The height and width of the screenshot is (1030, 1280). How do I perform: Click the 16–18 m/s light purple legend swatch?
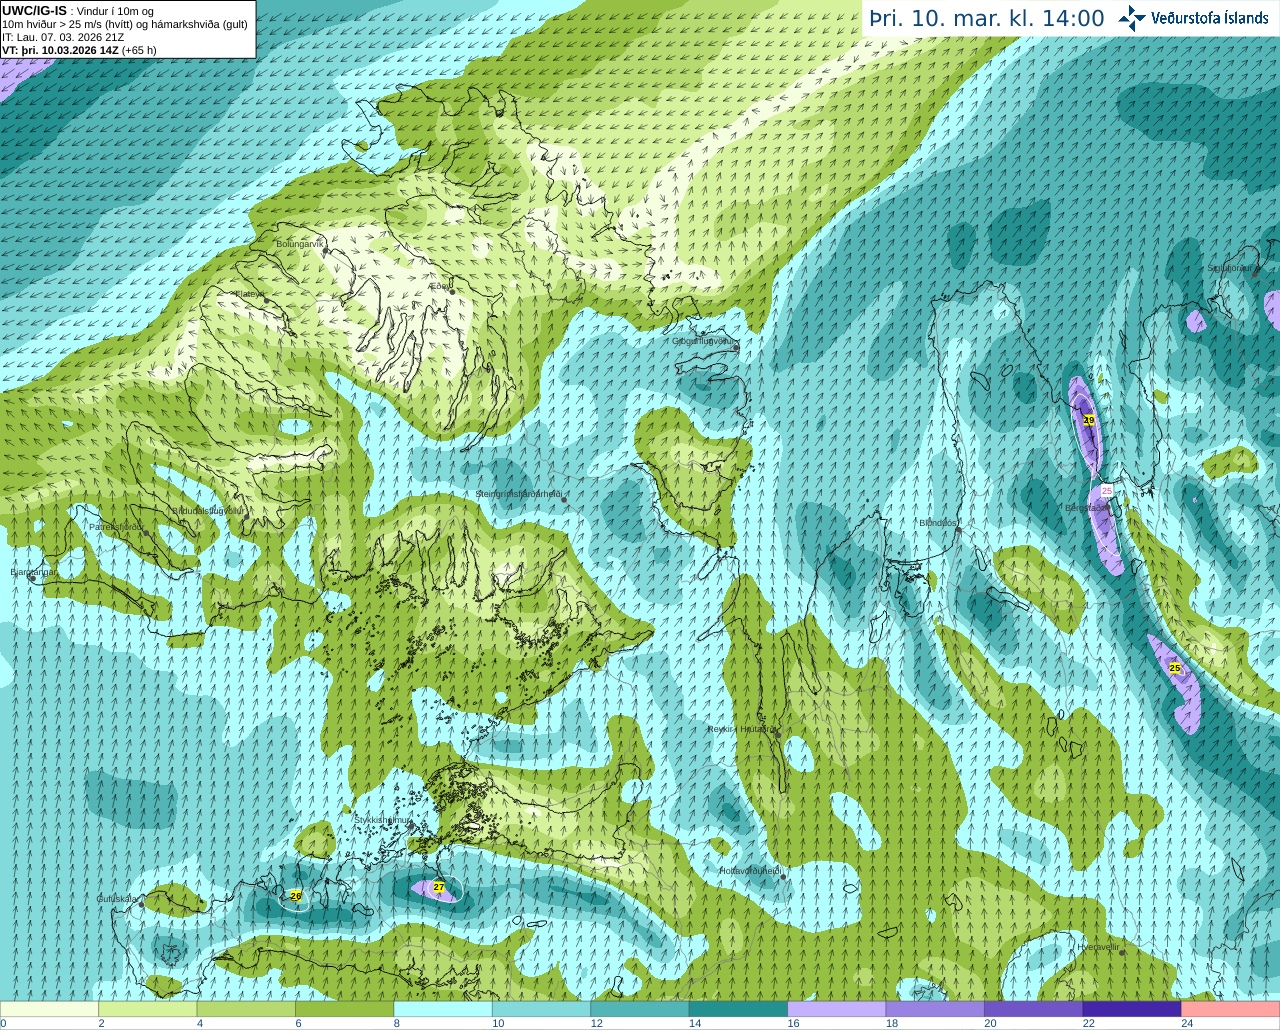click(x=837, y=1008)
